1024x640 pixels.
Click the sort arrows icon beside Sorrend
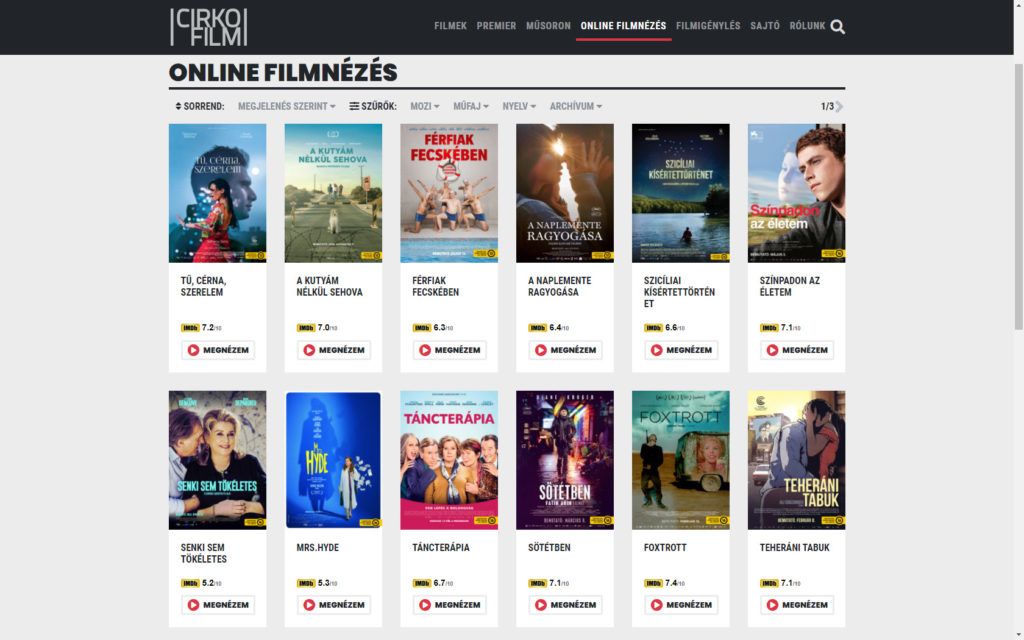pyautogui.click(x=178, y=106)
